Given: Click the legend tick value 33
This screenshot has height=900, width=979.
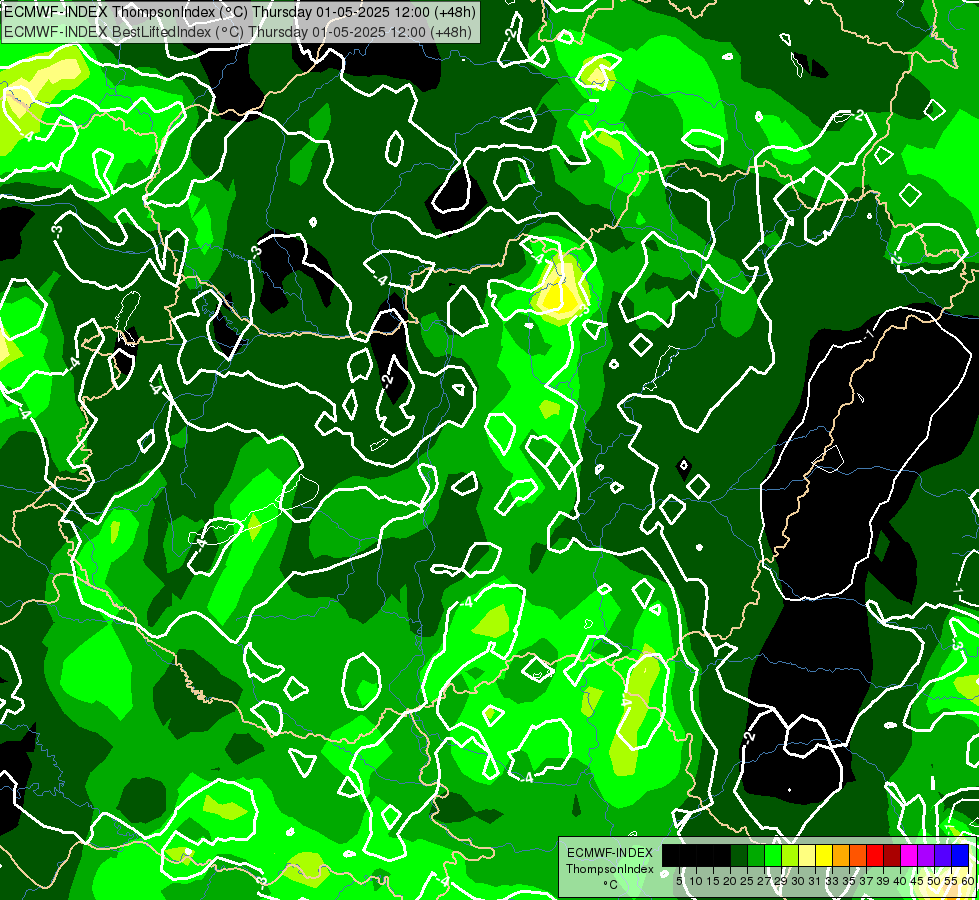Looking at the screenshot, I should click(x=832, y=881).
